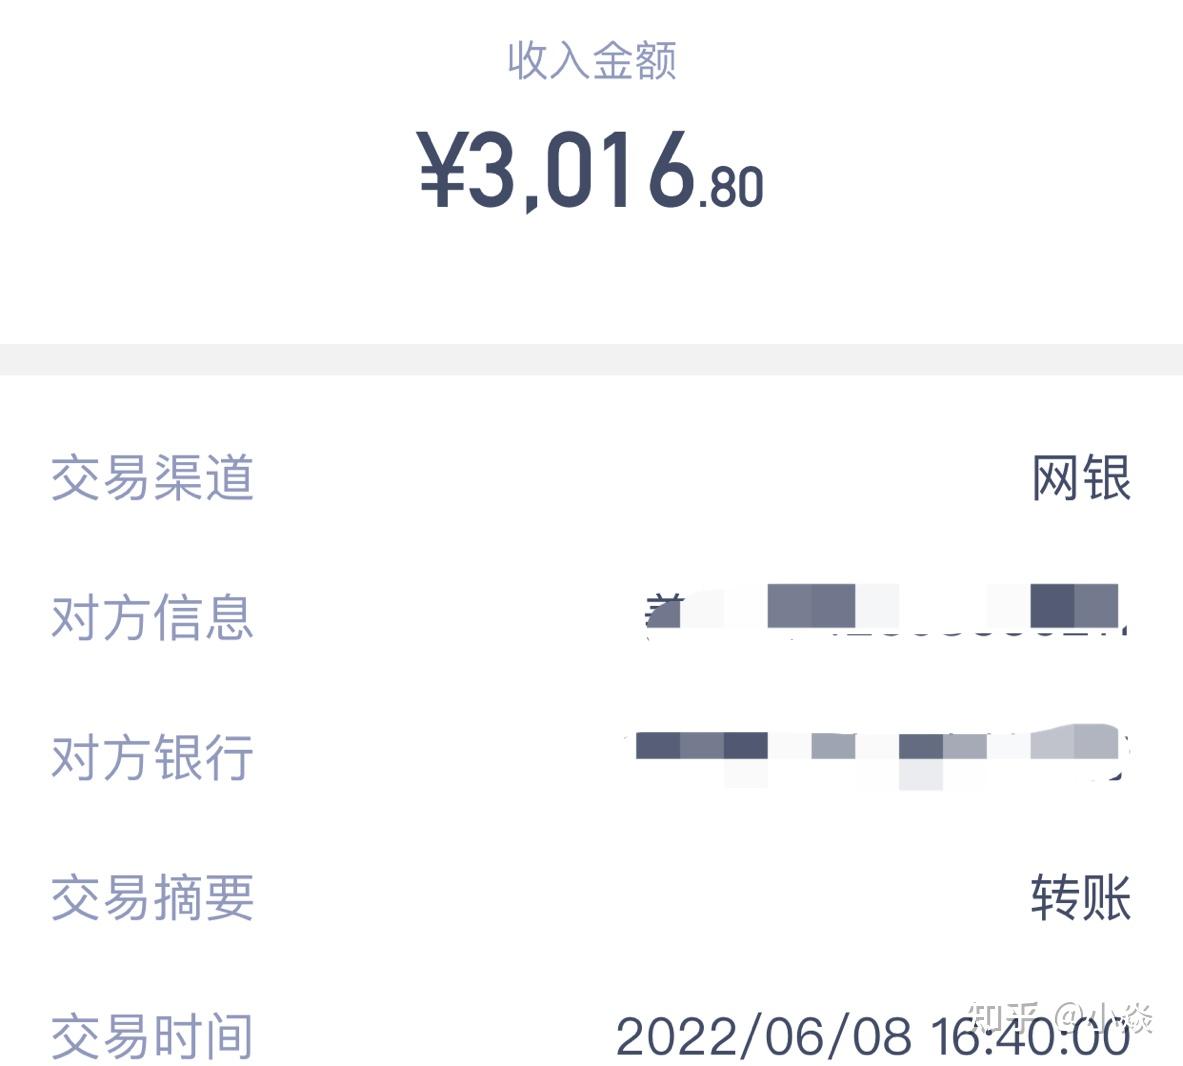
Task: Tap the .80 decimal portion
Action: pos(731,187)
